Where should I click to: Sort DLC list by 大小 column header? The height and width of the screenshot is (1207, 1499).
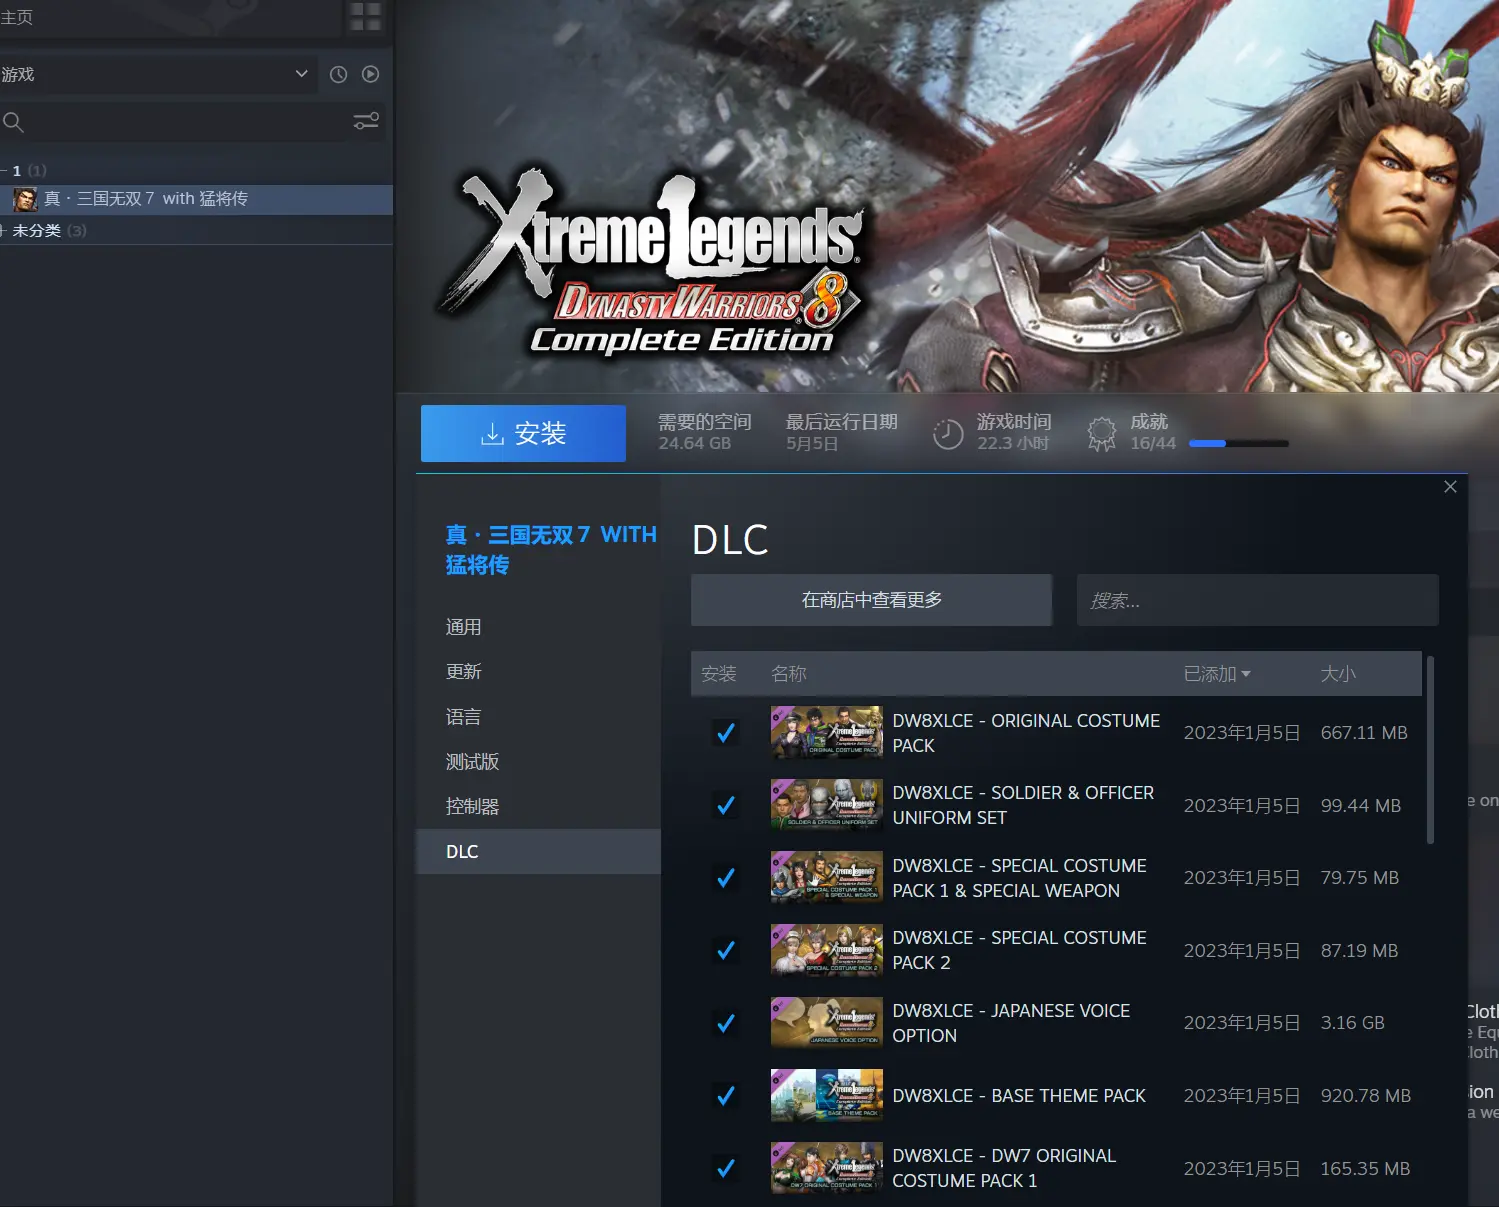1338,674
